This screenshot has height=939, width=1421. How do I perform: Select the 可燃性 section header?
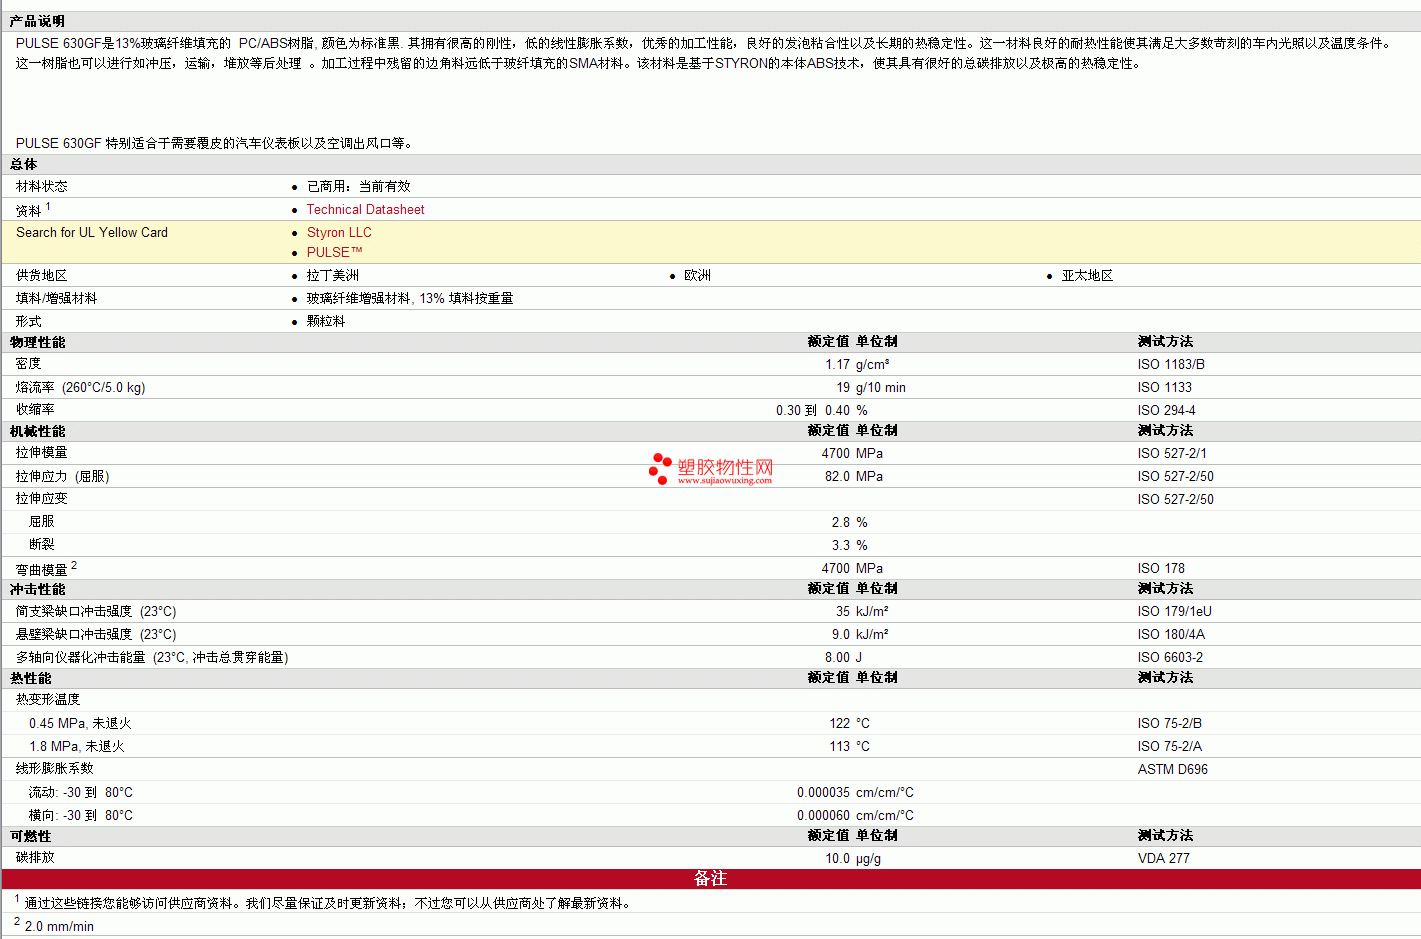(x=31, y=837)
